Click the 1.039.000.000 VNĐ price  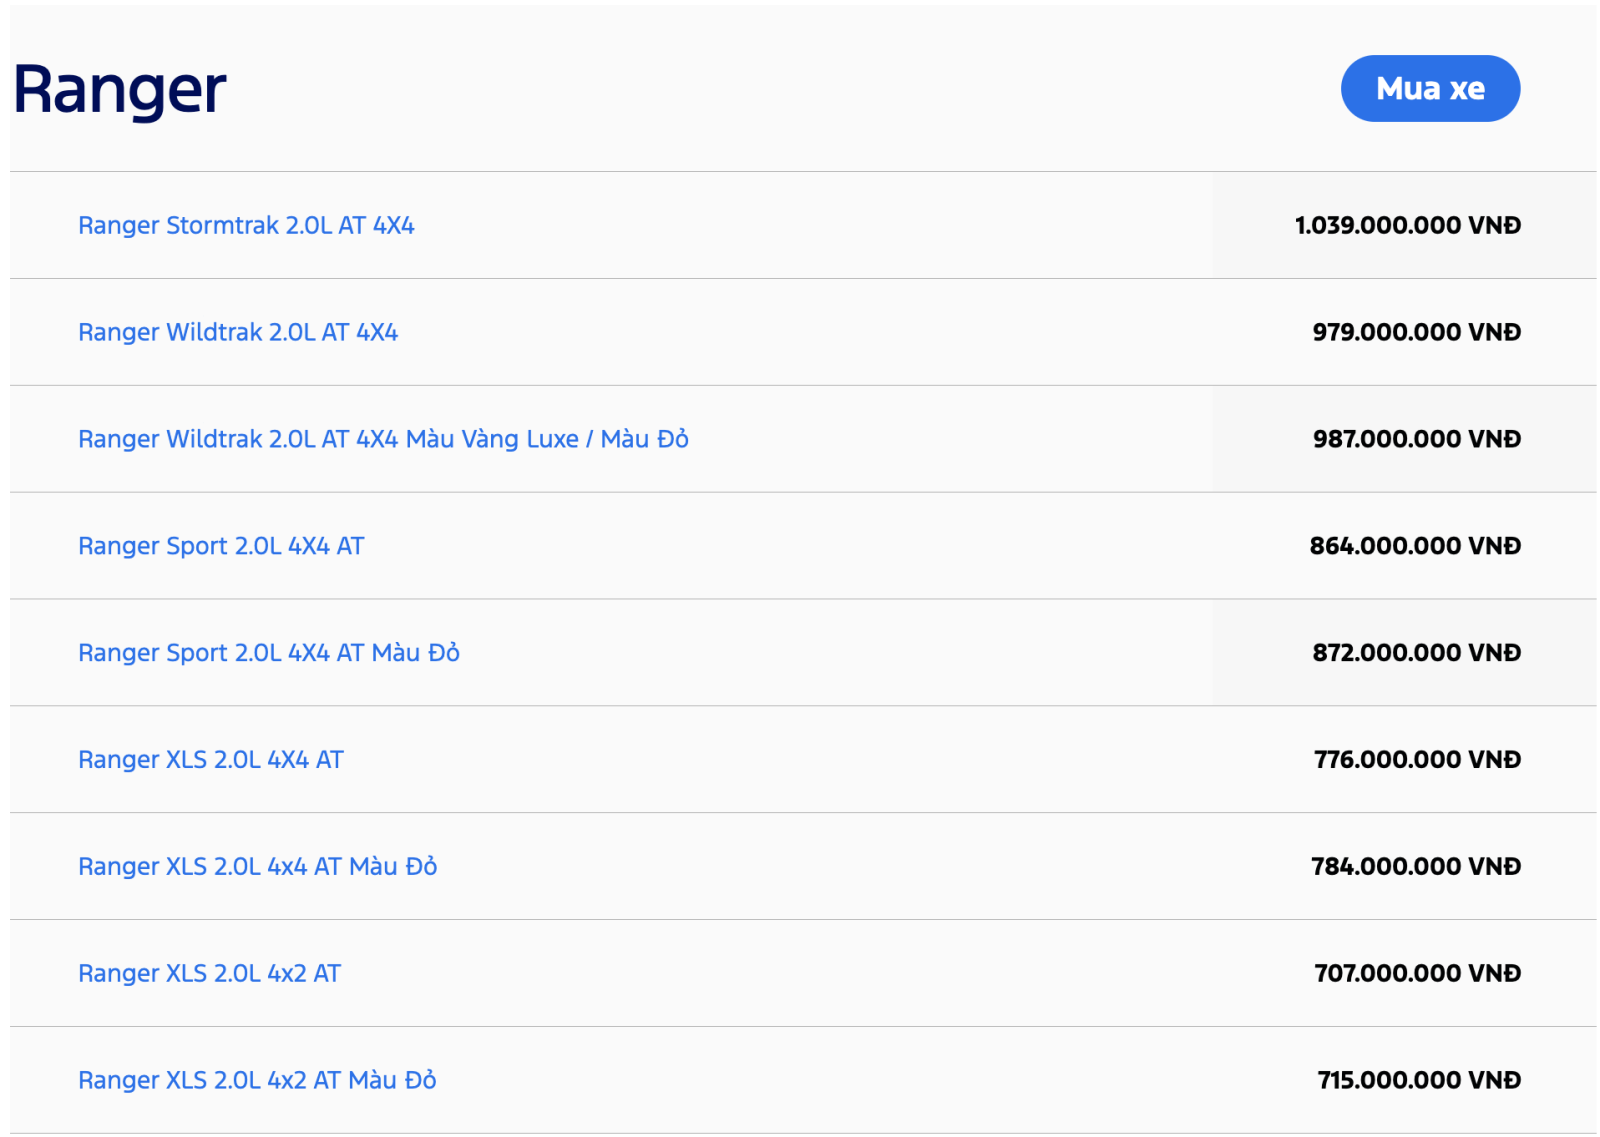(x=1407, y=226)
